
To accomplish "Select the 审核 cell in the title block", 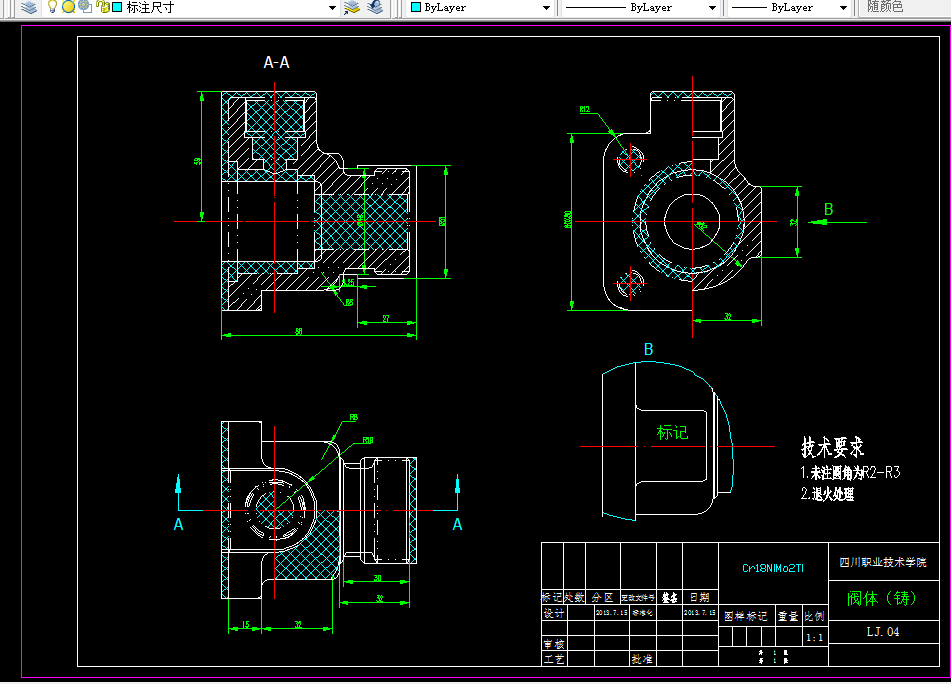I will (x=553, y=644).
